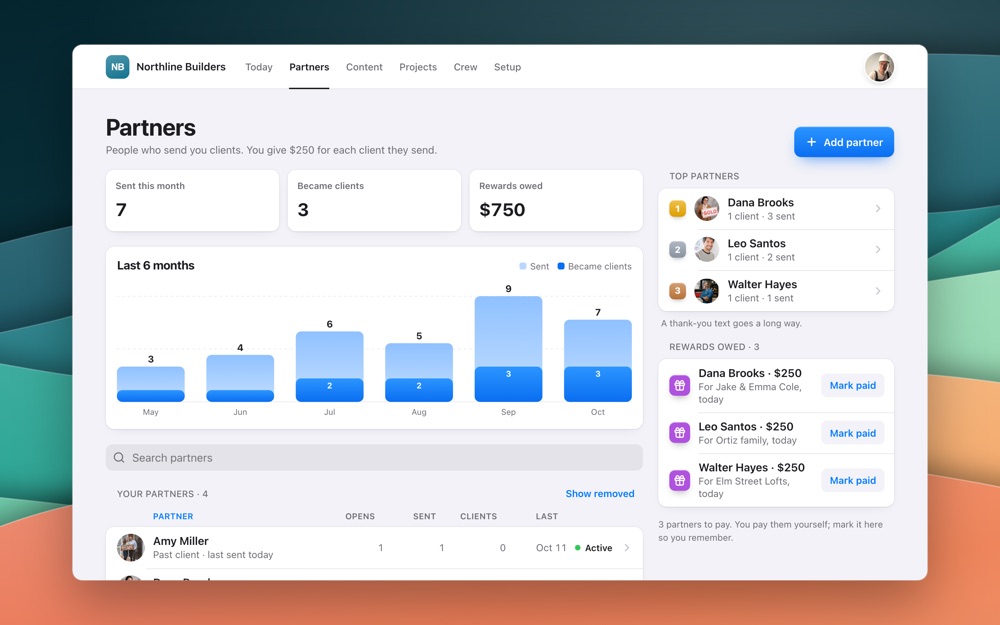Click the Show removed link
Screen dimensions: 1000x625
tap(599, 494)
